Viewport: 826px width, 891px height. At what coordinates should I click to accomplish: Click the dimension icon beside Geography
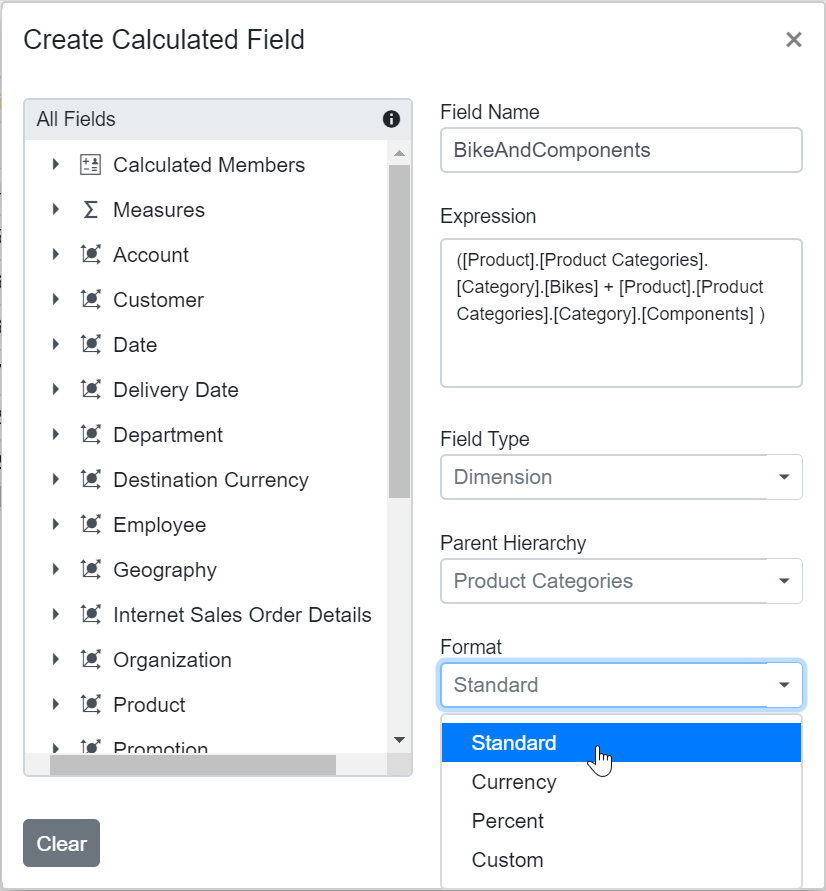(x=91, y=569)
